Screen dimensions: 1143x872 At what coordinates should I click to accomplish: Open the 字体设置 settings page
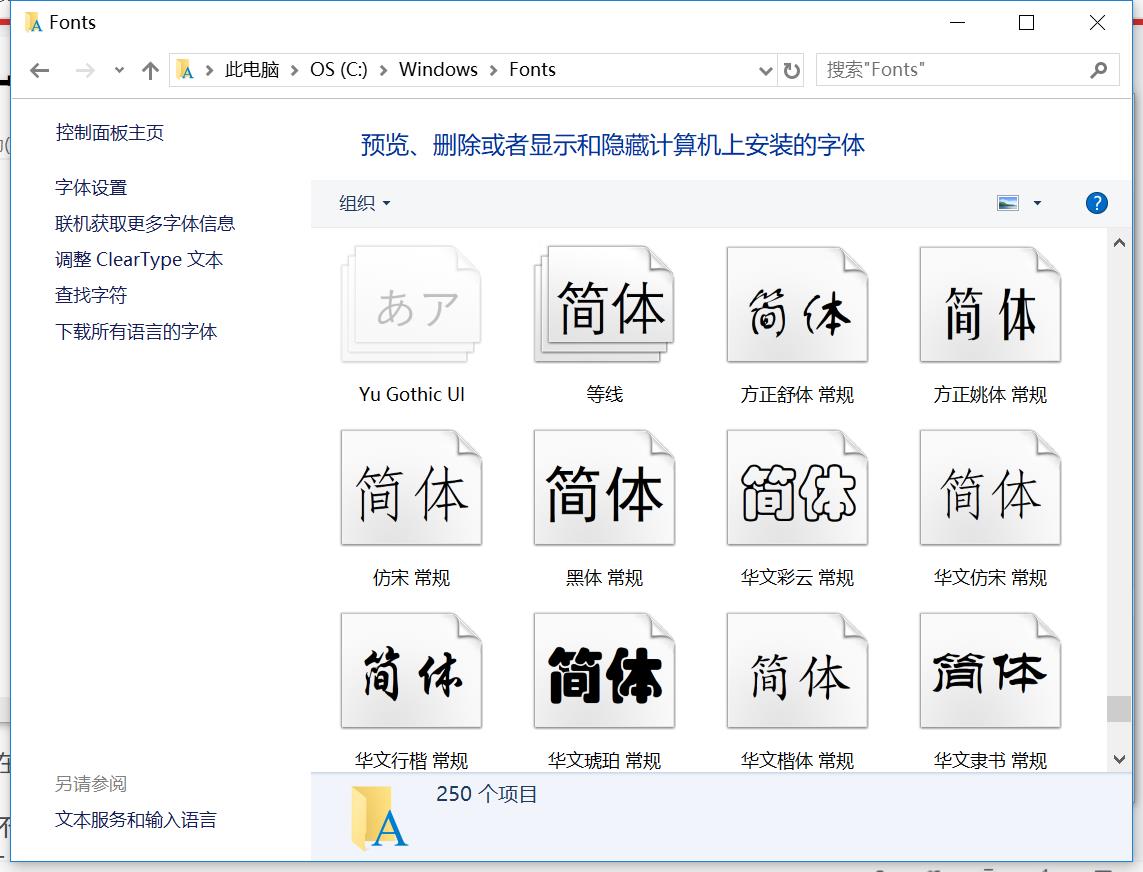89,187
